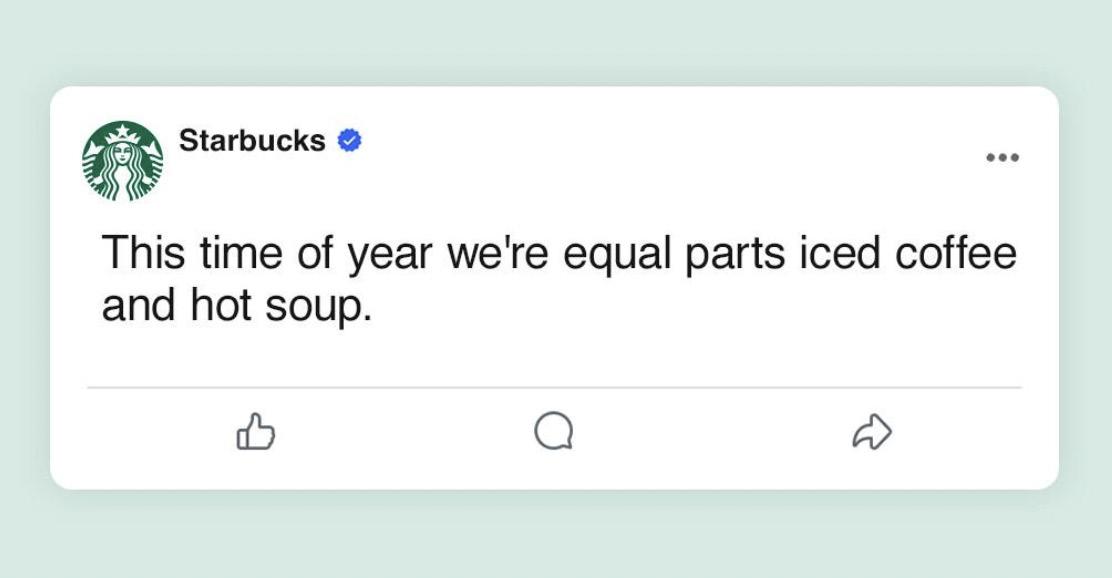Click the divider line above action icons
The width and height of the screenshot is (1112, 578).
pos(554,388)
